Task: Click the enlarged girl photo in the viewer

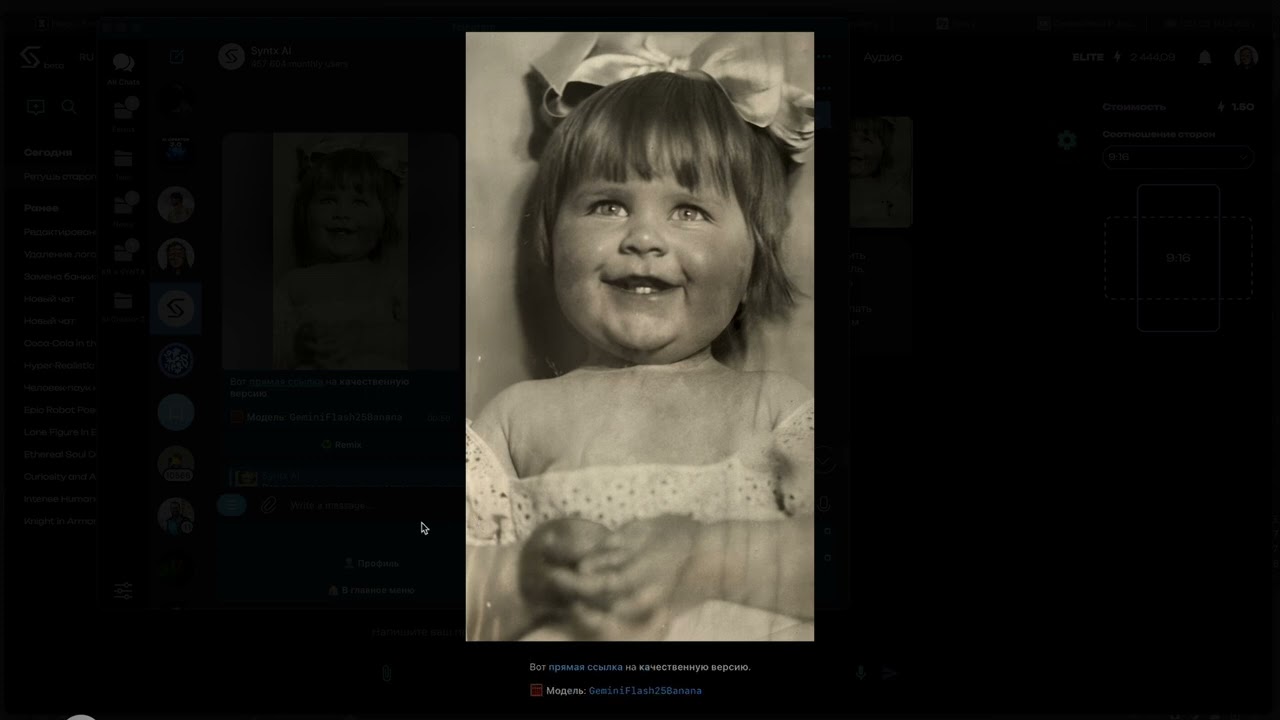Action: [x=640, y=336]
